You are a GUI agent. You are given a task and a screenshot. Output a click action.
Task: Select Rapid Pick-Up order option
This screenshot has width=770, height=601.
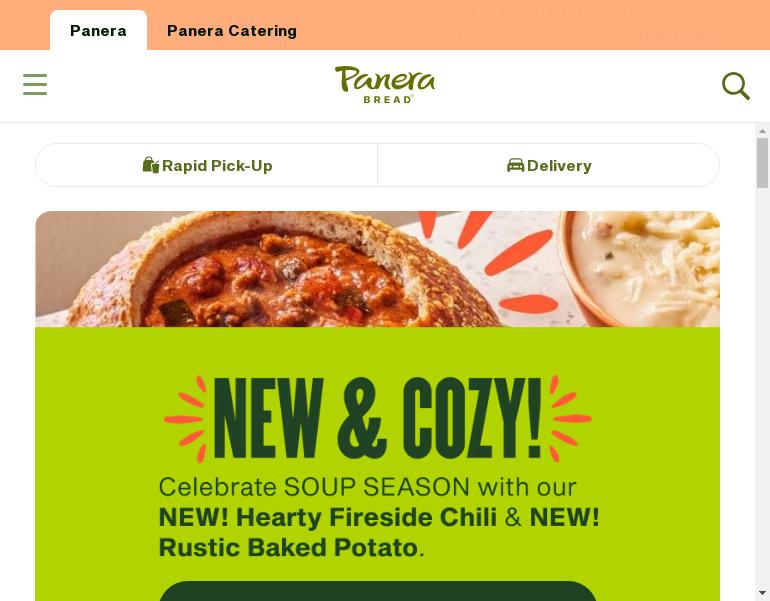click(207, 165)
